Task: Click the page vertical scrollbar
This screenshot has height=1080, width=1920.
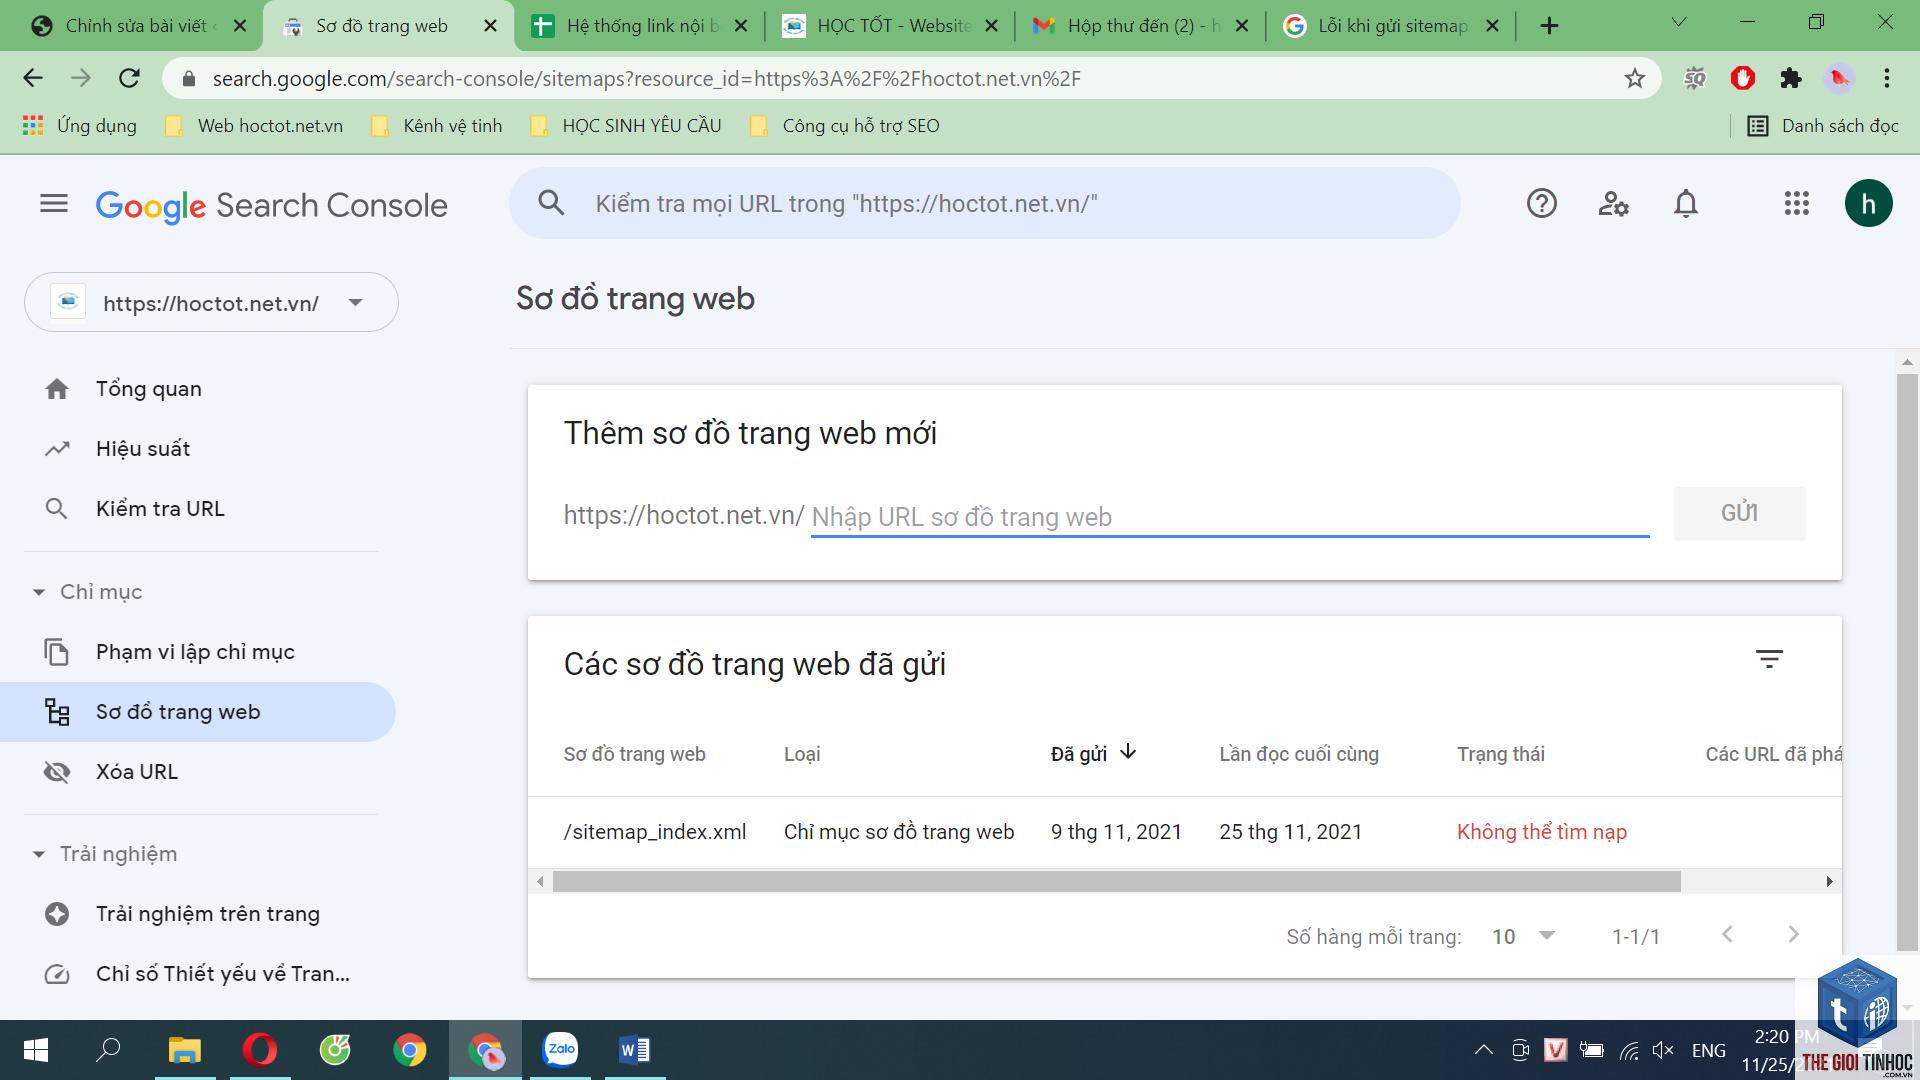Action: 1906,660
